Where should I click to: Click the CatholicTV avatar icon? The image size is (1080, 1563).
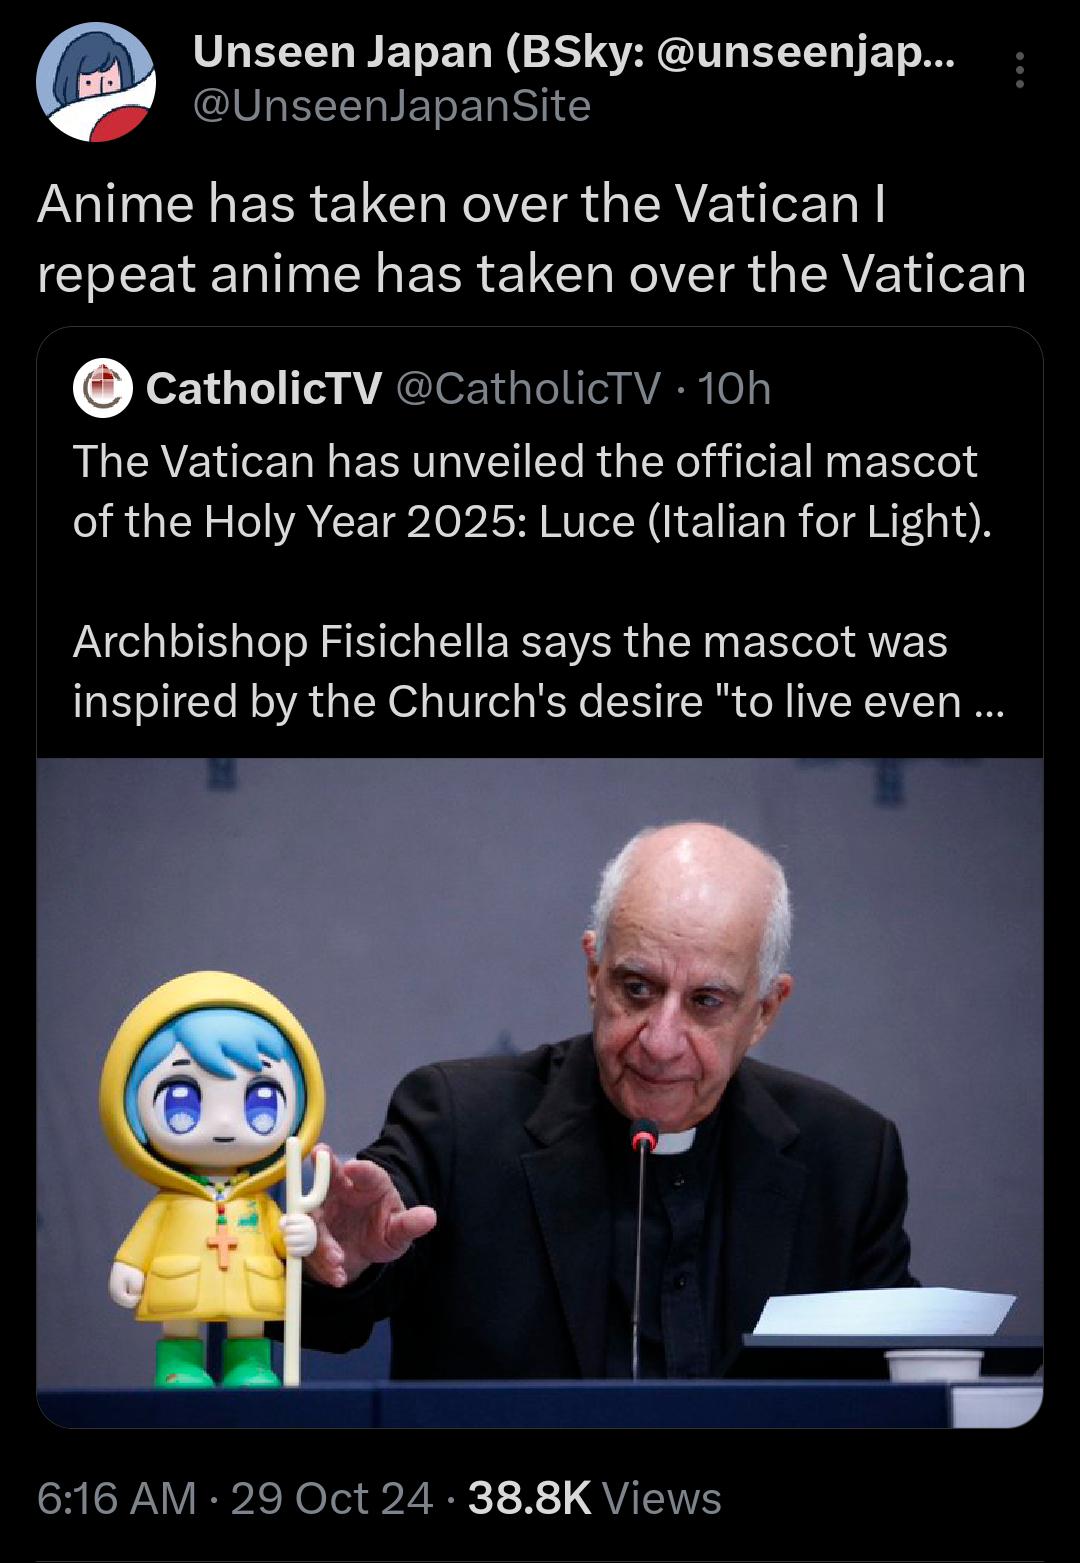click(x=103, y=387)
